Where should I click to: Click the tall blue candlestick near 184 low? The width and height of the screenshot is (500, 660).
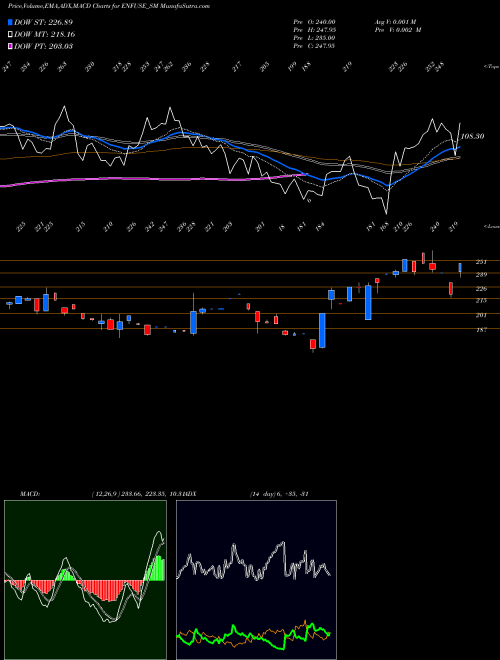click(322, 330)
